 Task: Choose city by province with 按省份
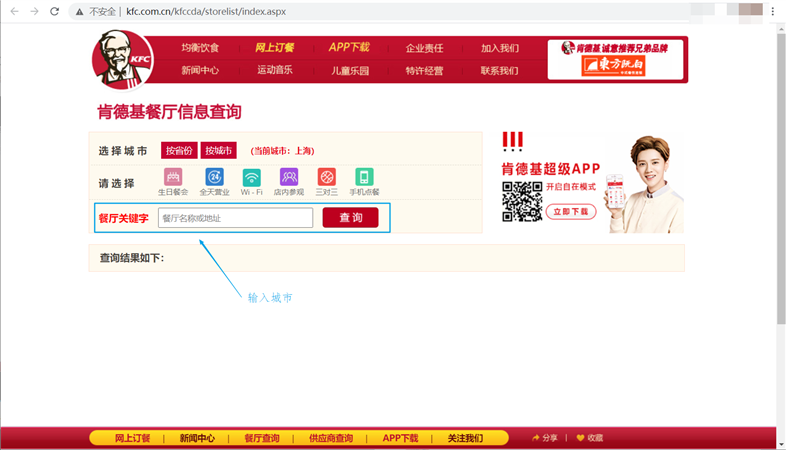coord(179,150)
